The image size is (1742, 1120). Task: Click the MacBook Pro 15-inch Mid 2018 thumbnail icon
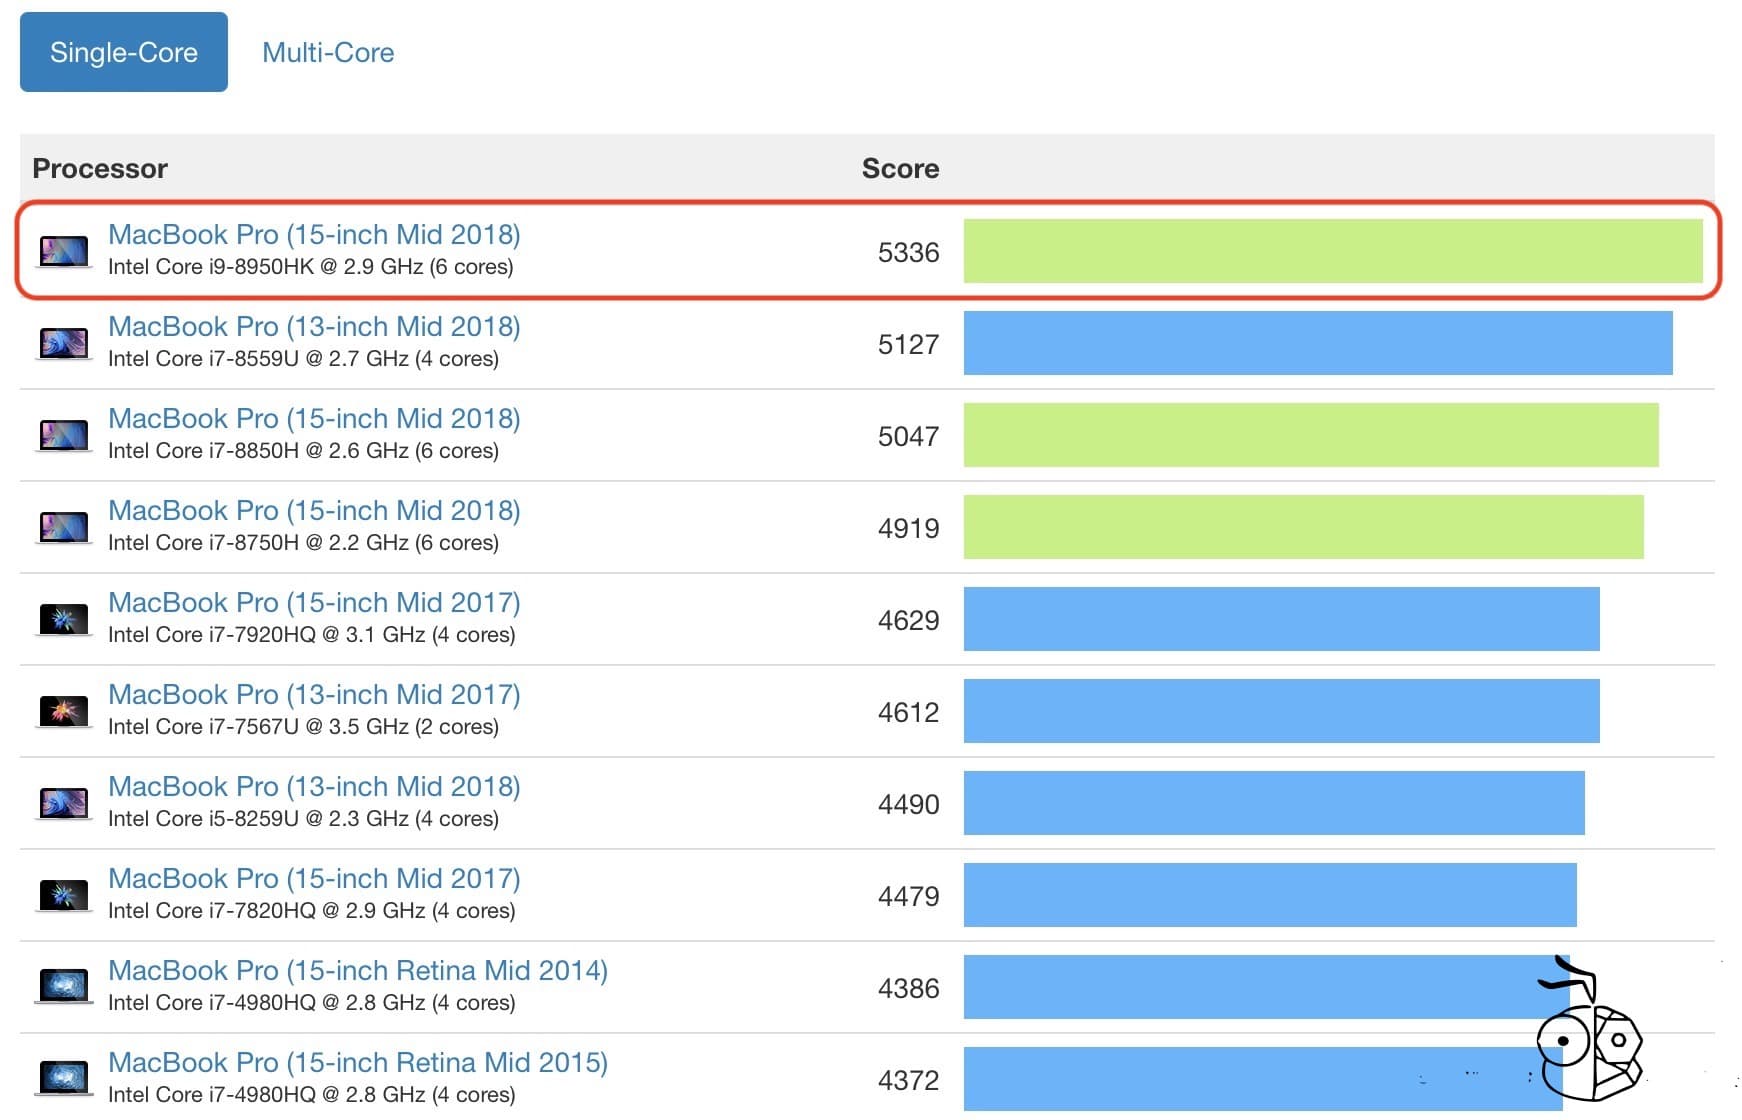[62, 250]
